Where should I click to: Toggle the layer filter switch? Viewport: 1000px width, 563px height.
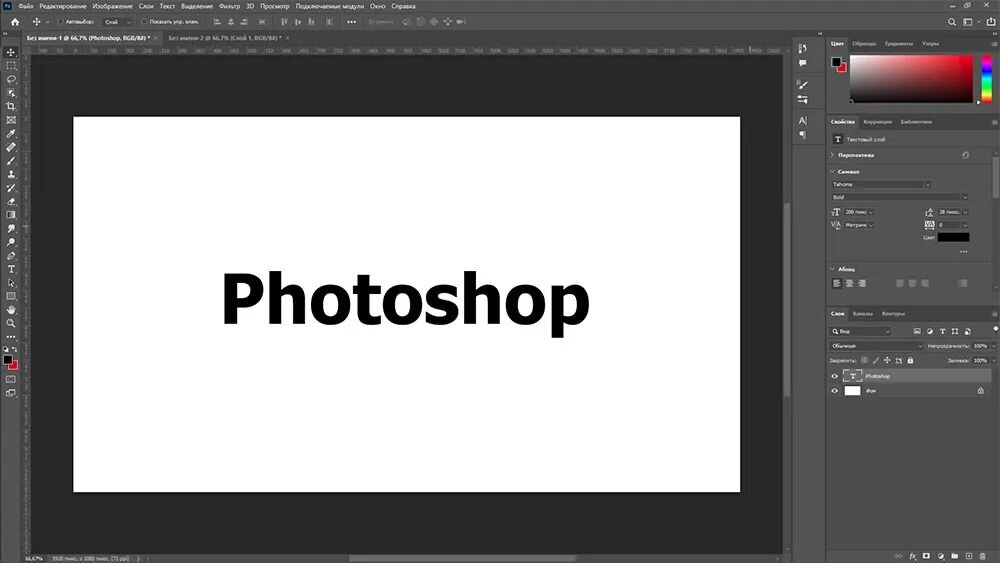[x=995, y=329]
